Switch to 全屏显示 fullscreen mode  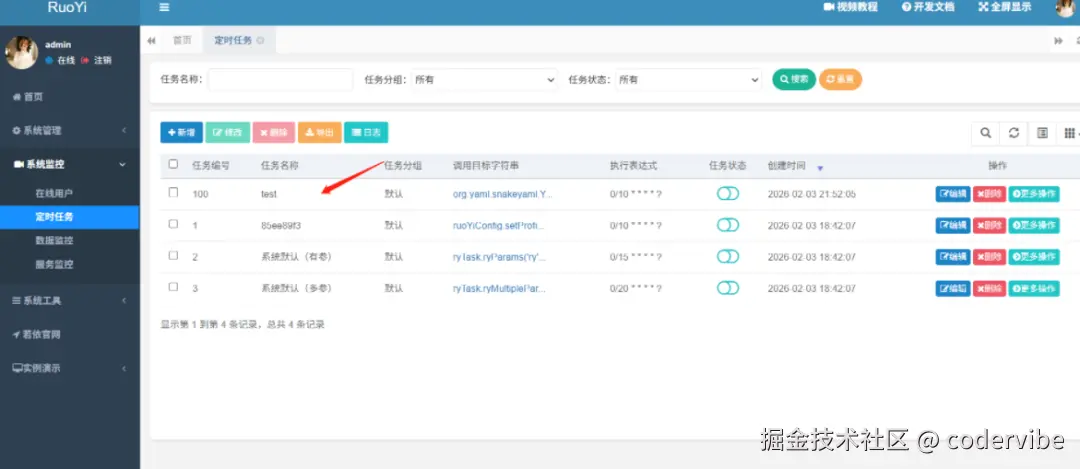(1005, 7)
